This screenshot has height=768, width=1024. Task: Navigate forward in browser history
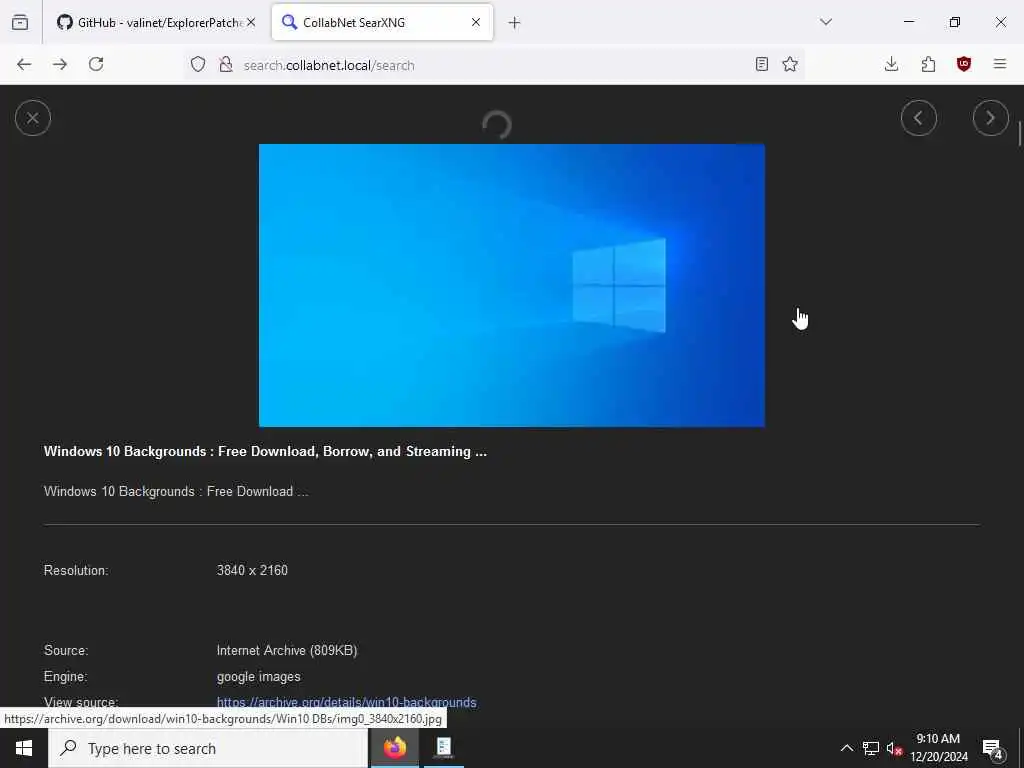tap(60, 64)
